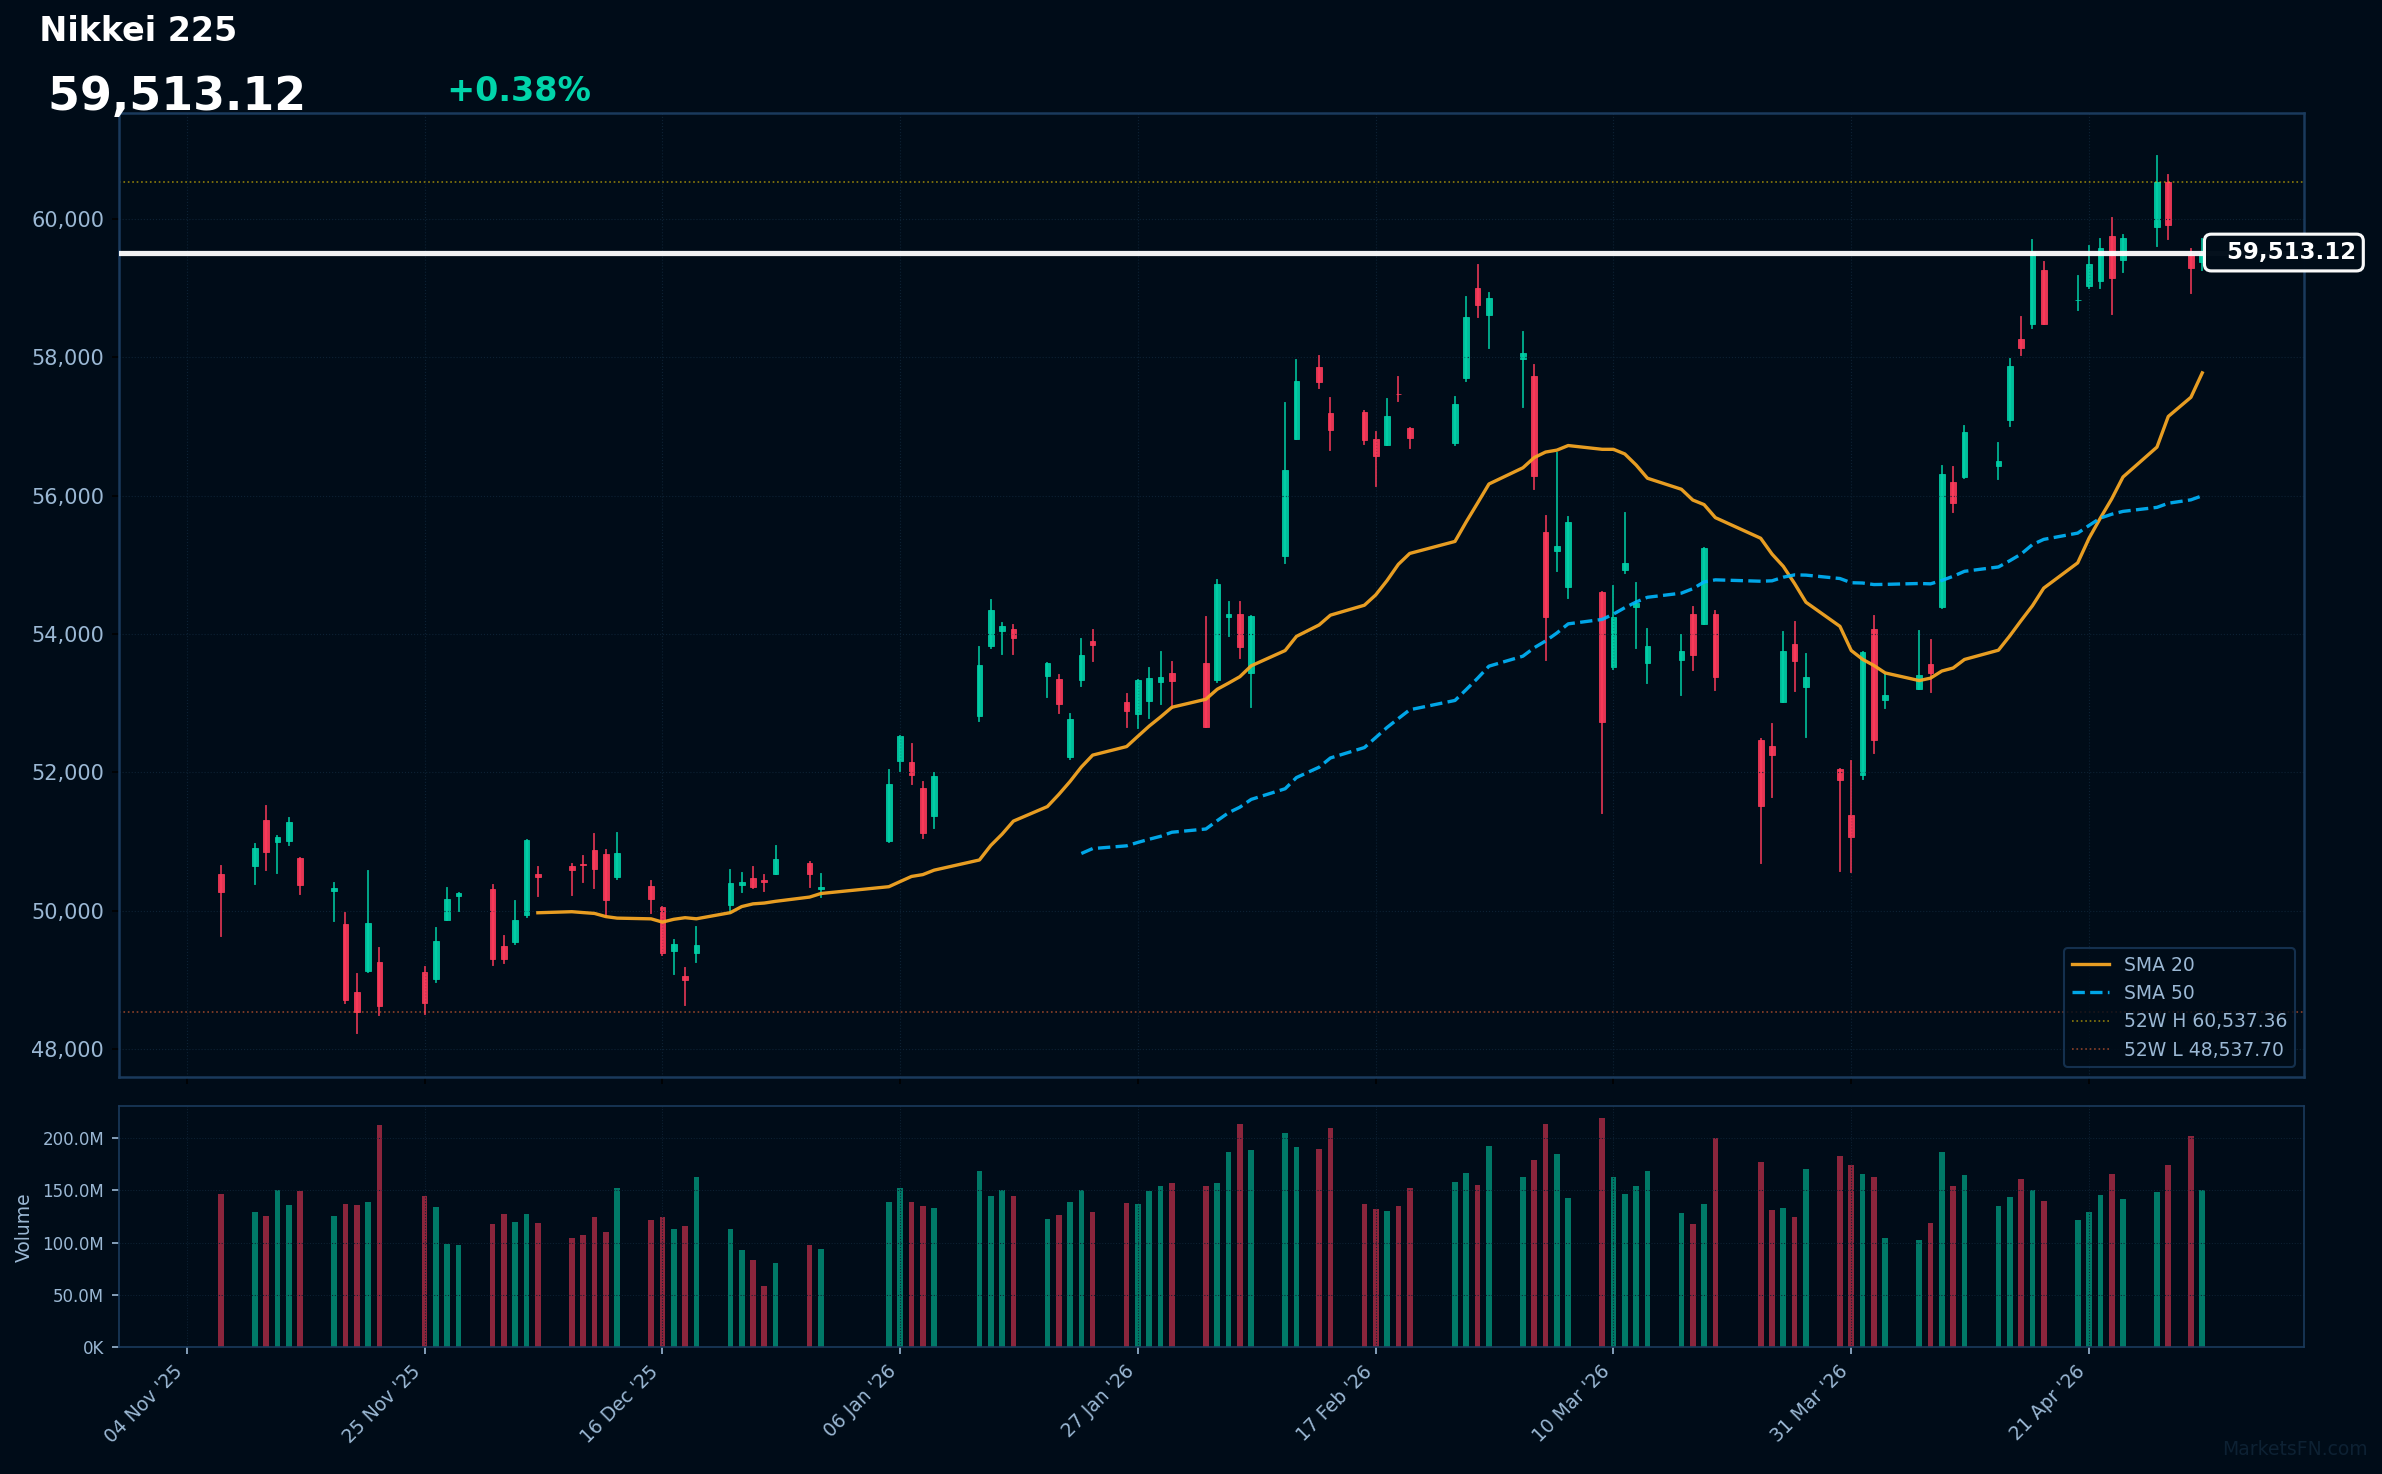Click the 52,000 price axis label
The image size is (2382, 1474).
click(67, 773)
